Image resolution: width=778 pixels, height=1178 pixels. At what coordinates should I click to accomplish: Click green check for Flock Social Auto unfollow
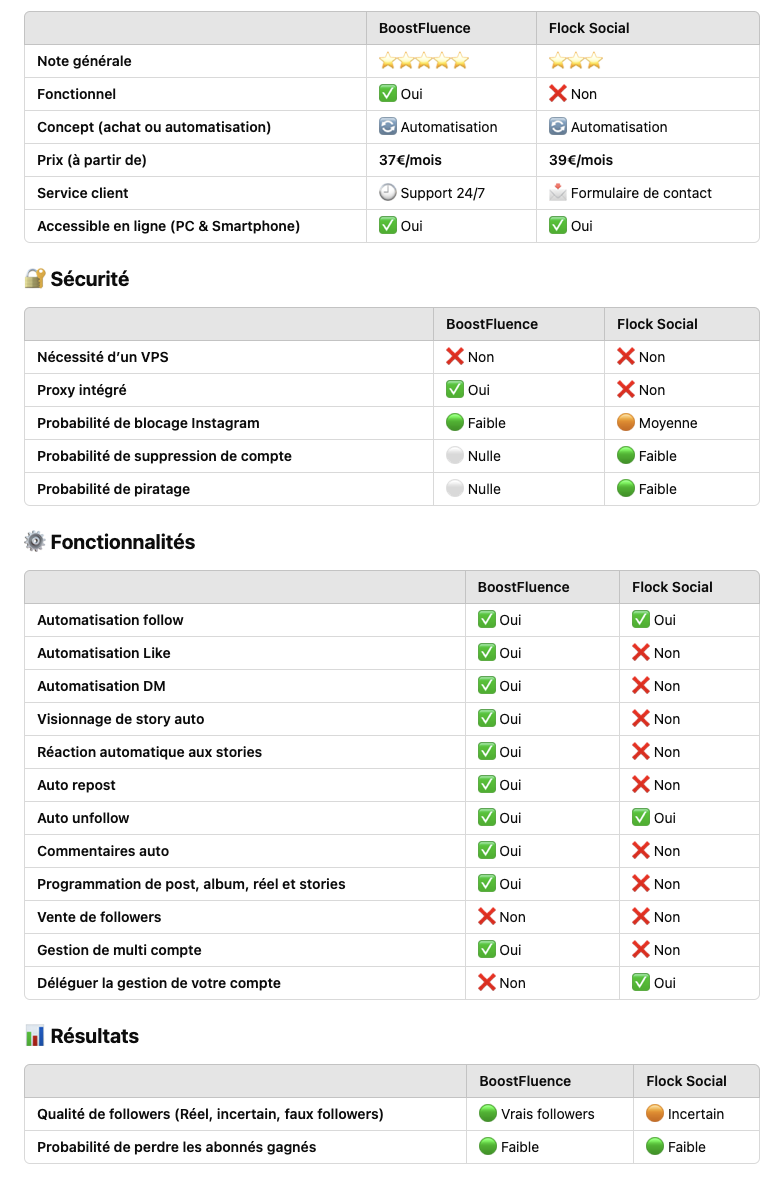(x=641, y=817)
